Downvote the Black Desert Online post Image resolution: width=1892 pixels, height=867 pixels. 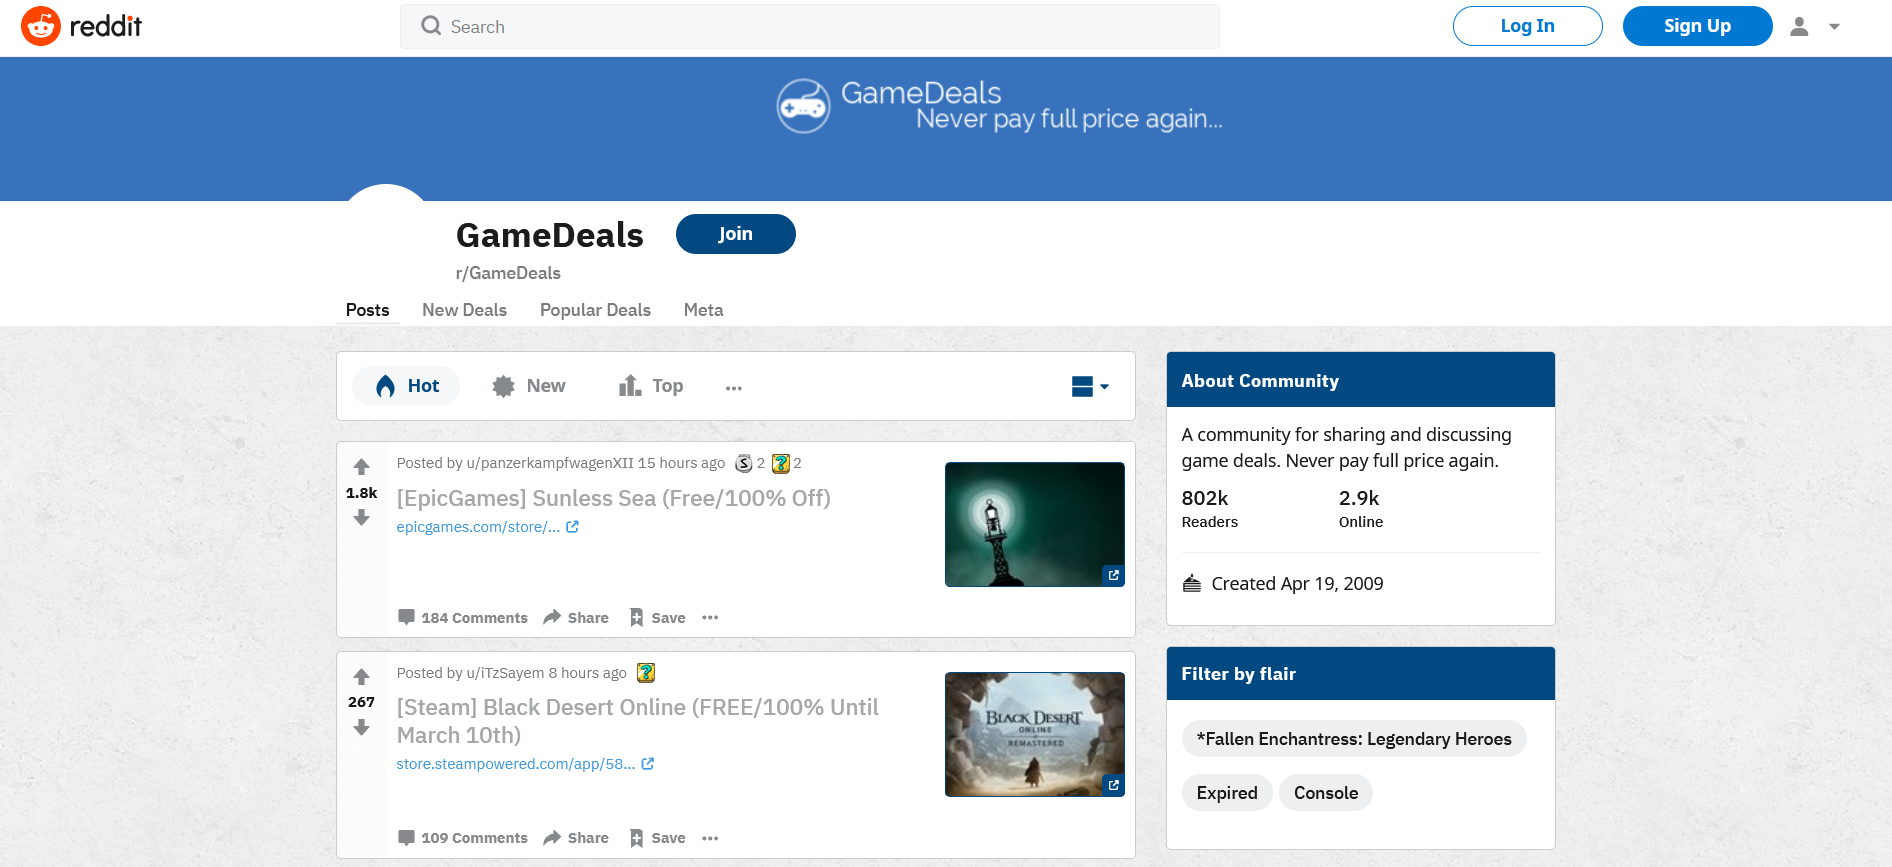[361, 728]
